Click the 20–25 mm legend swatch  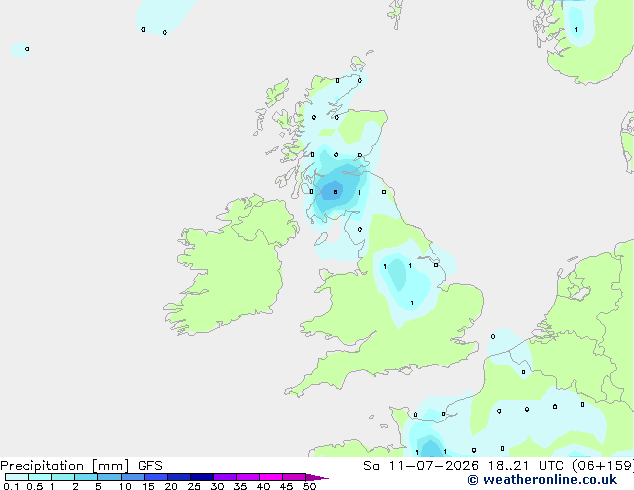(x=179, y=477)
